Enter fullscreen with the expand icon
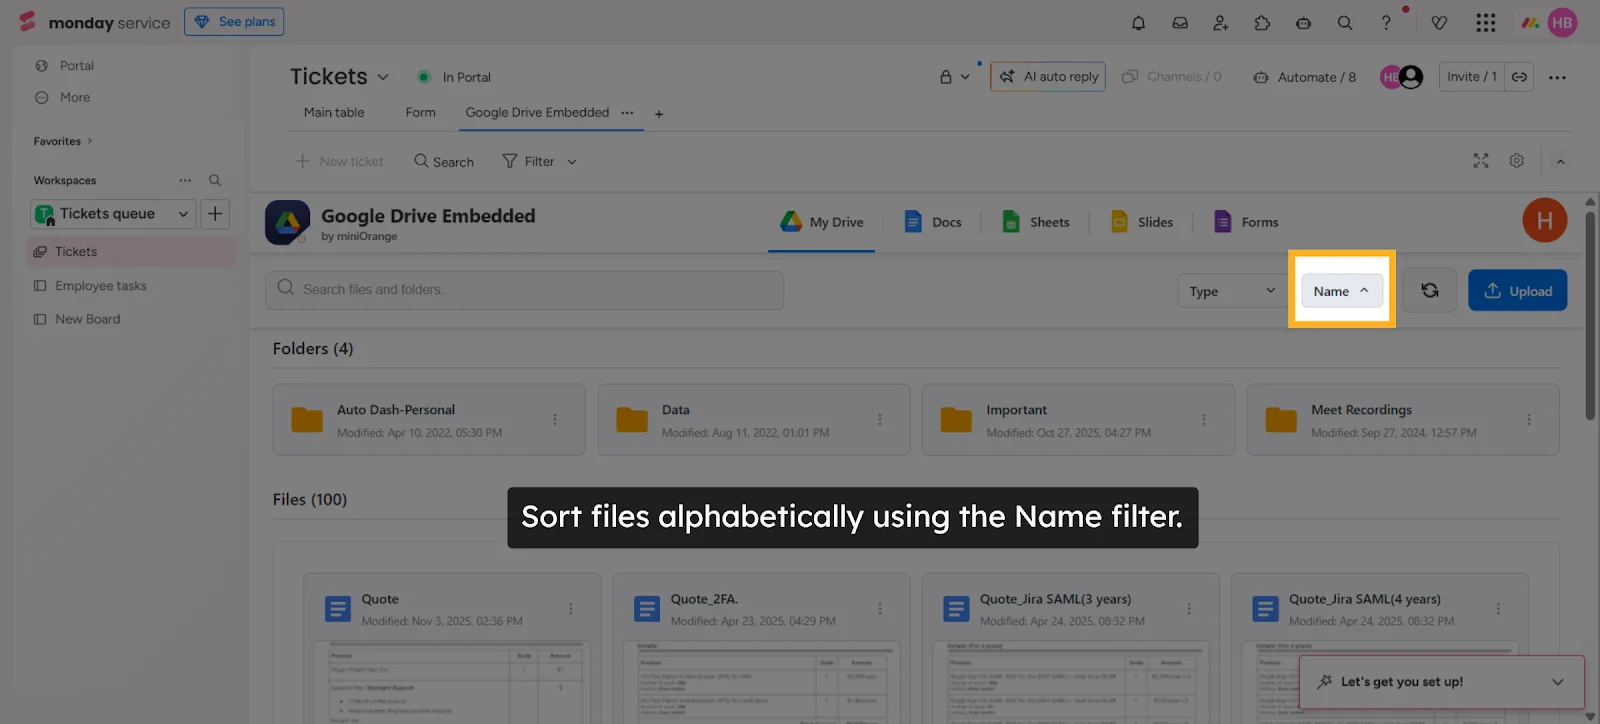The width and height of the screenshot is (1600, 724). click(x=1481, y=161)
